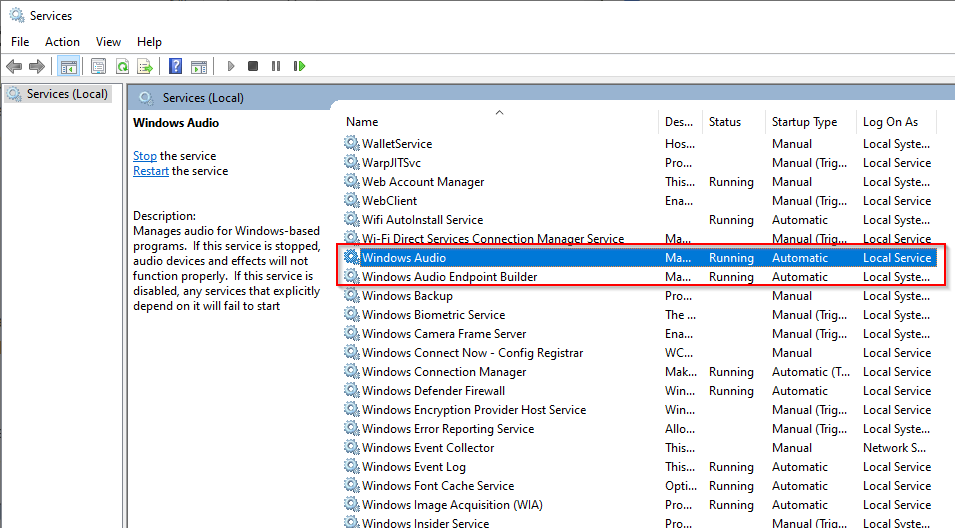Click the gear icon beside Wifi AutoInstall Service

pos(351,219)
